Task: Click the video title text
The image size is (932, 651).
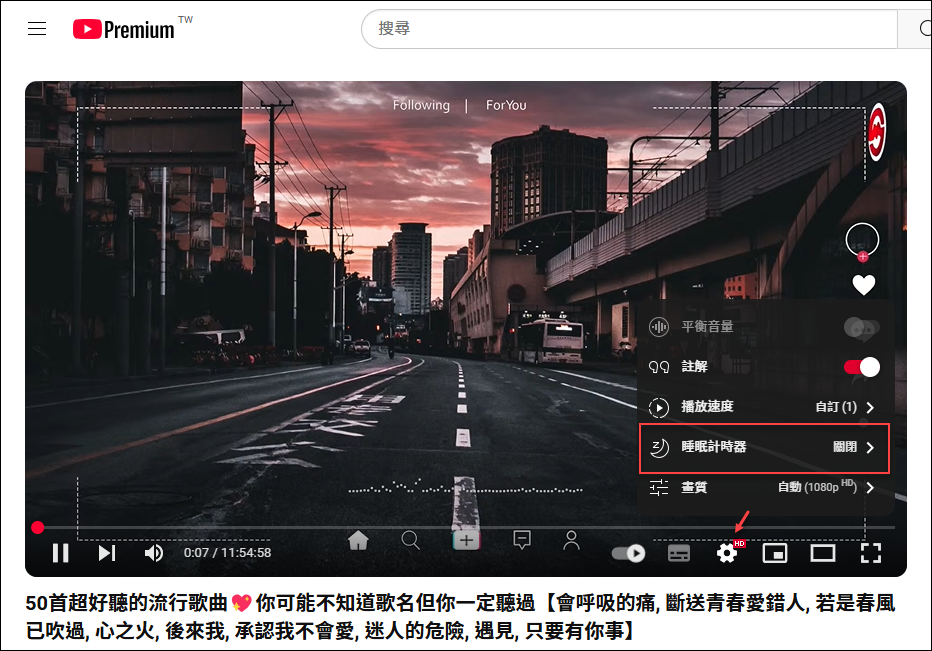Action: [460, 617]
